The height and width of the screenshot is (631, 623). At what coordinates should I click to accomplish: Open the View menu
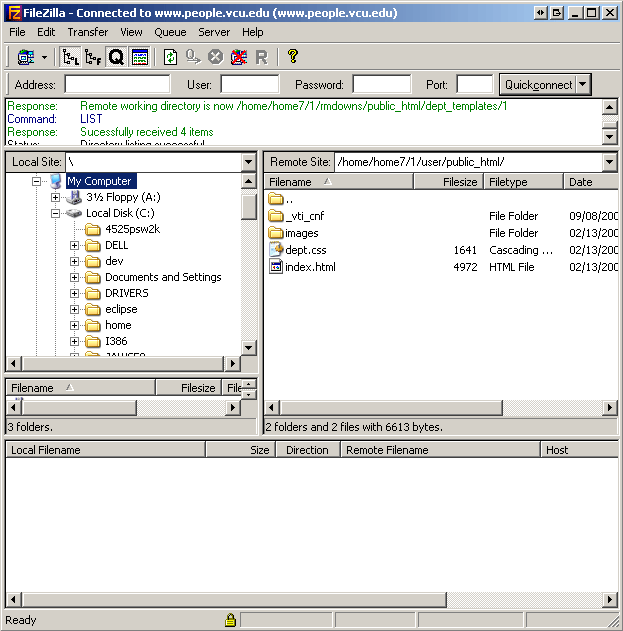131,32
